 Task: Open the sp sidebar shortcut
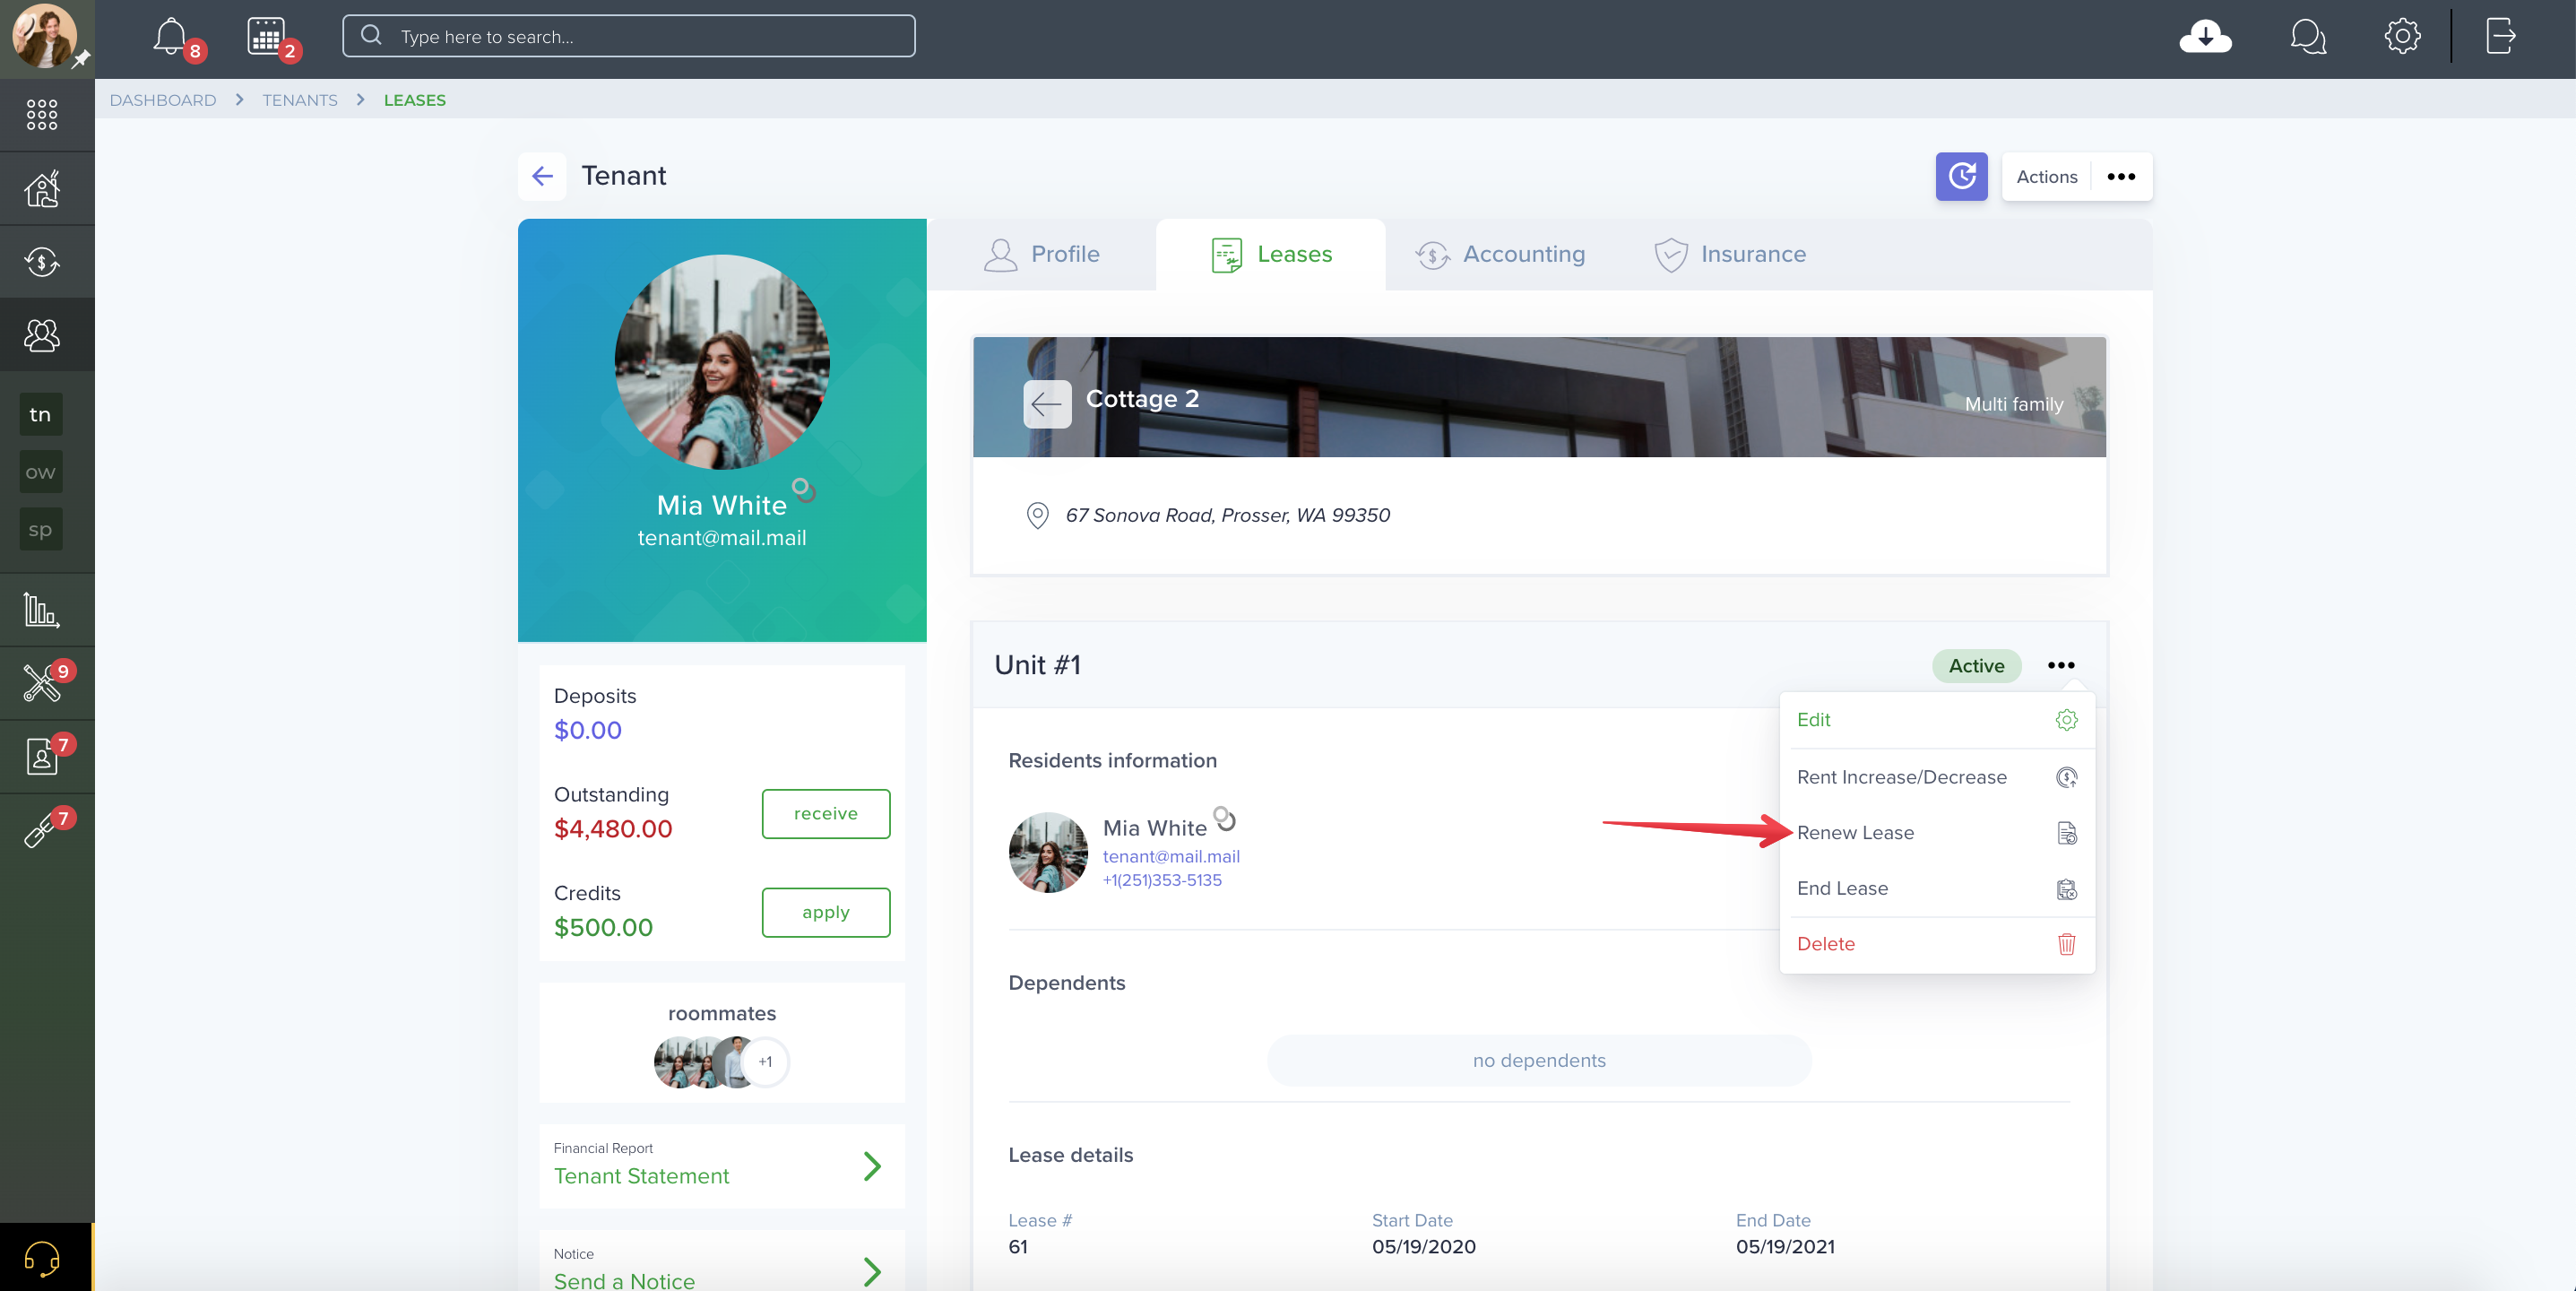point(40,530)
